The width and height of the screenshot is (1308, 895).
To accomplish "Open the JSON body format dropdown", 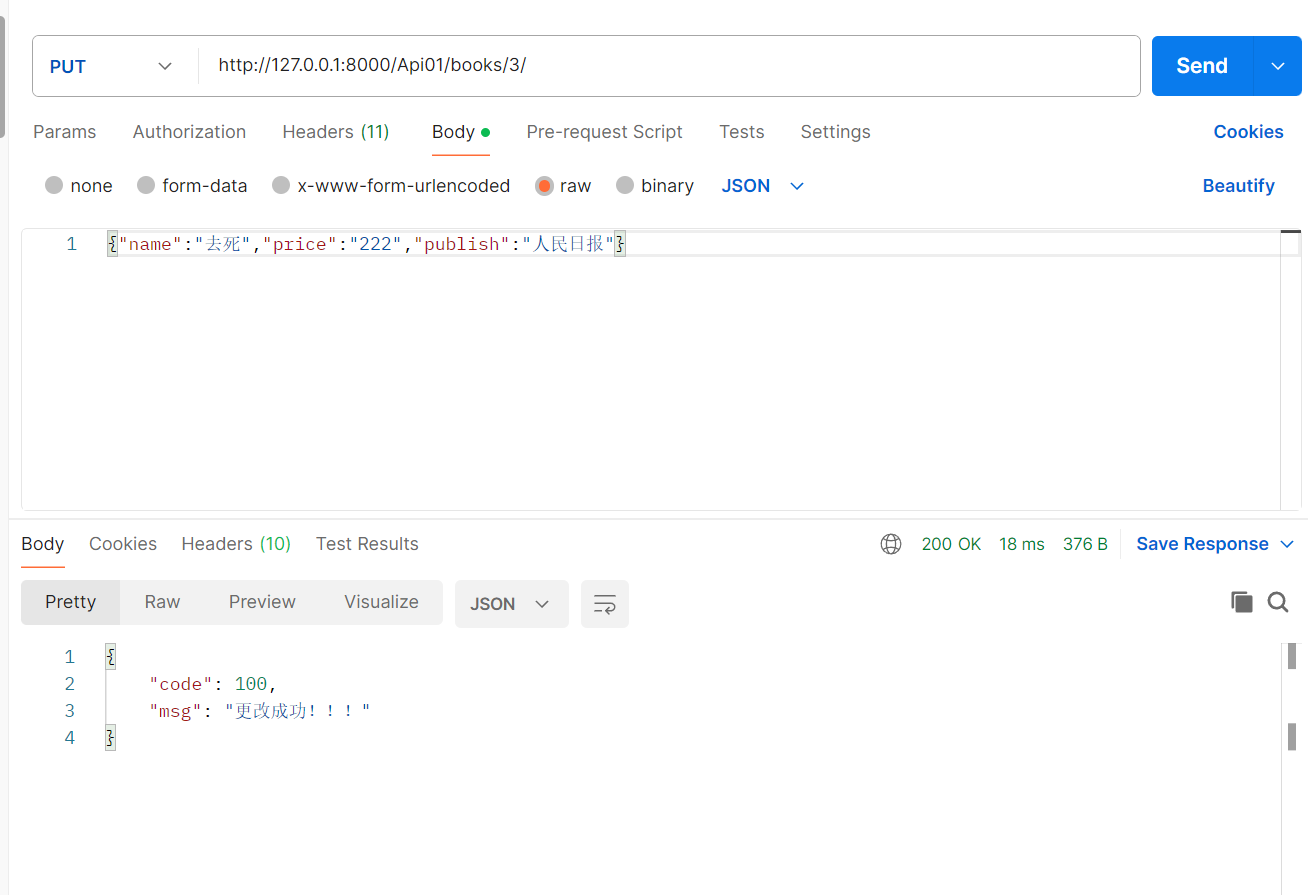I will [763, 186].
